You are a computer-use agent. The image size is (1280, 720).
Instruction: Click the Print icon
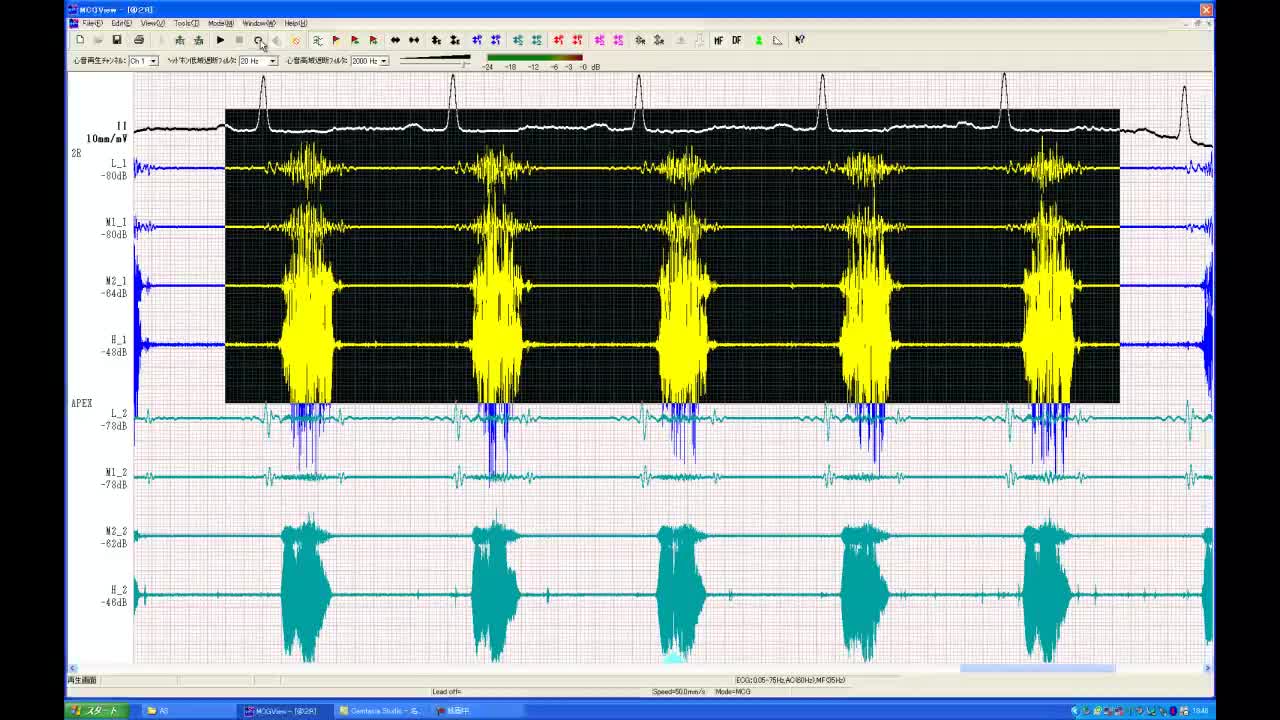pos(139,40)
